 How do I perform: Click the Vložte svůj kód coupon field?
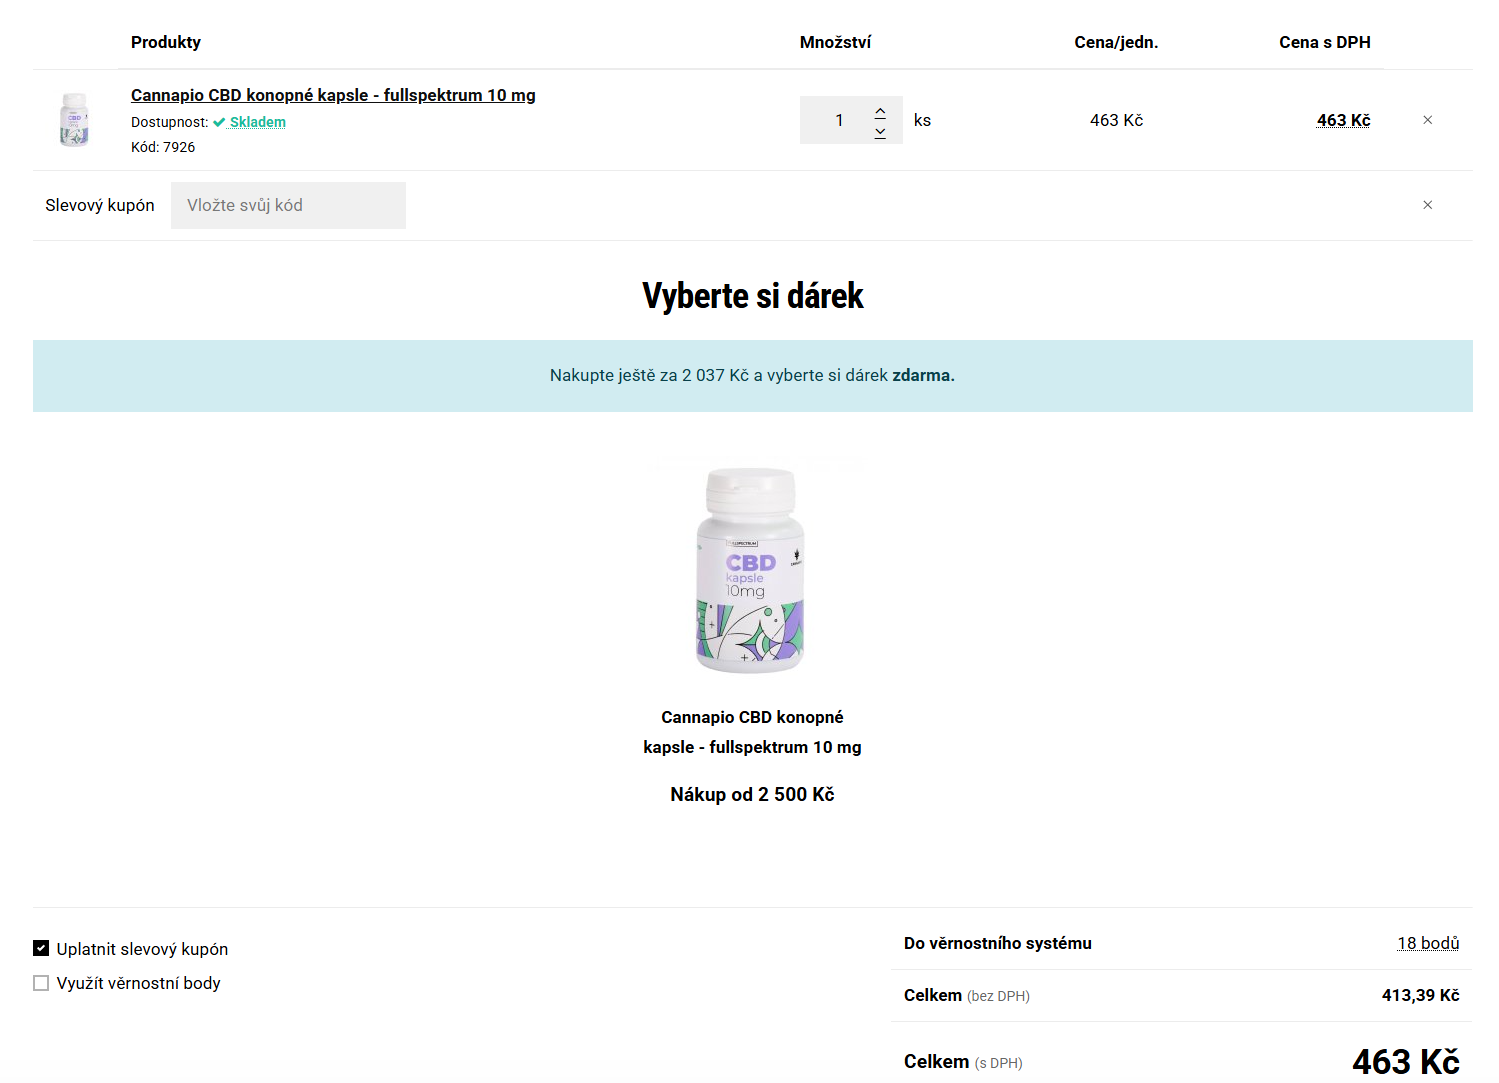(x=288, y=205)
